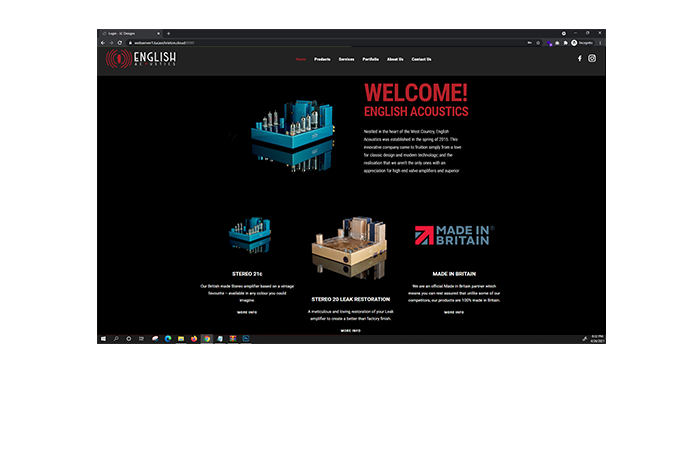The width and height of the screenshot is (700, 465).
Task: Click More Info under Stereo 21c
Action: (x=246, y=312)
